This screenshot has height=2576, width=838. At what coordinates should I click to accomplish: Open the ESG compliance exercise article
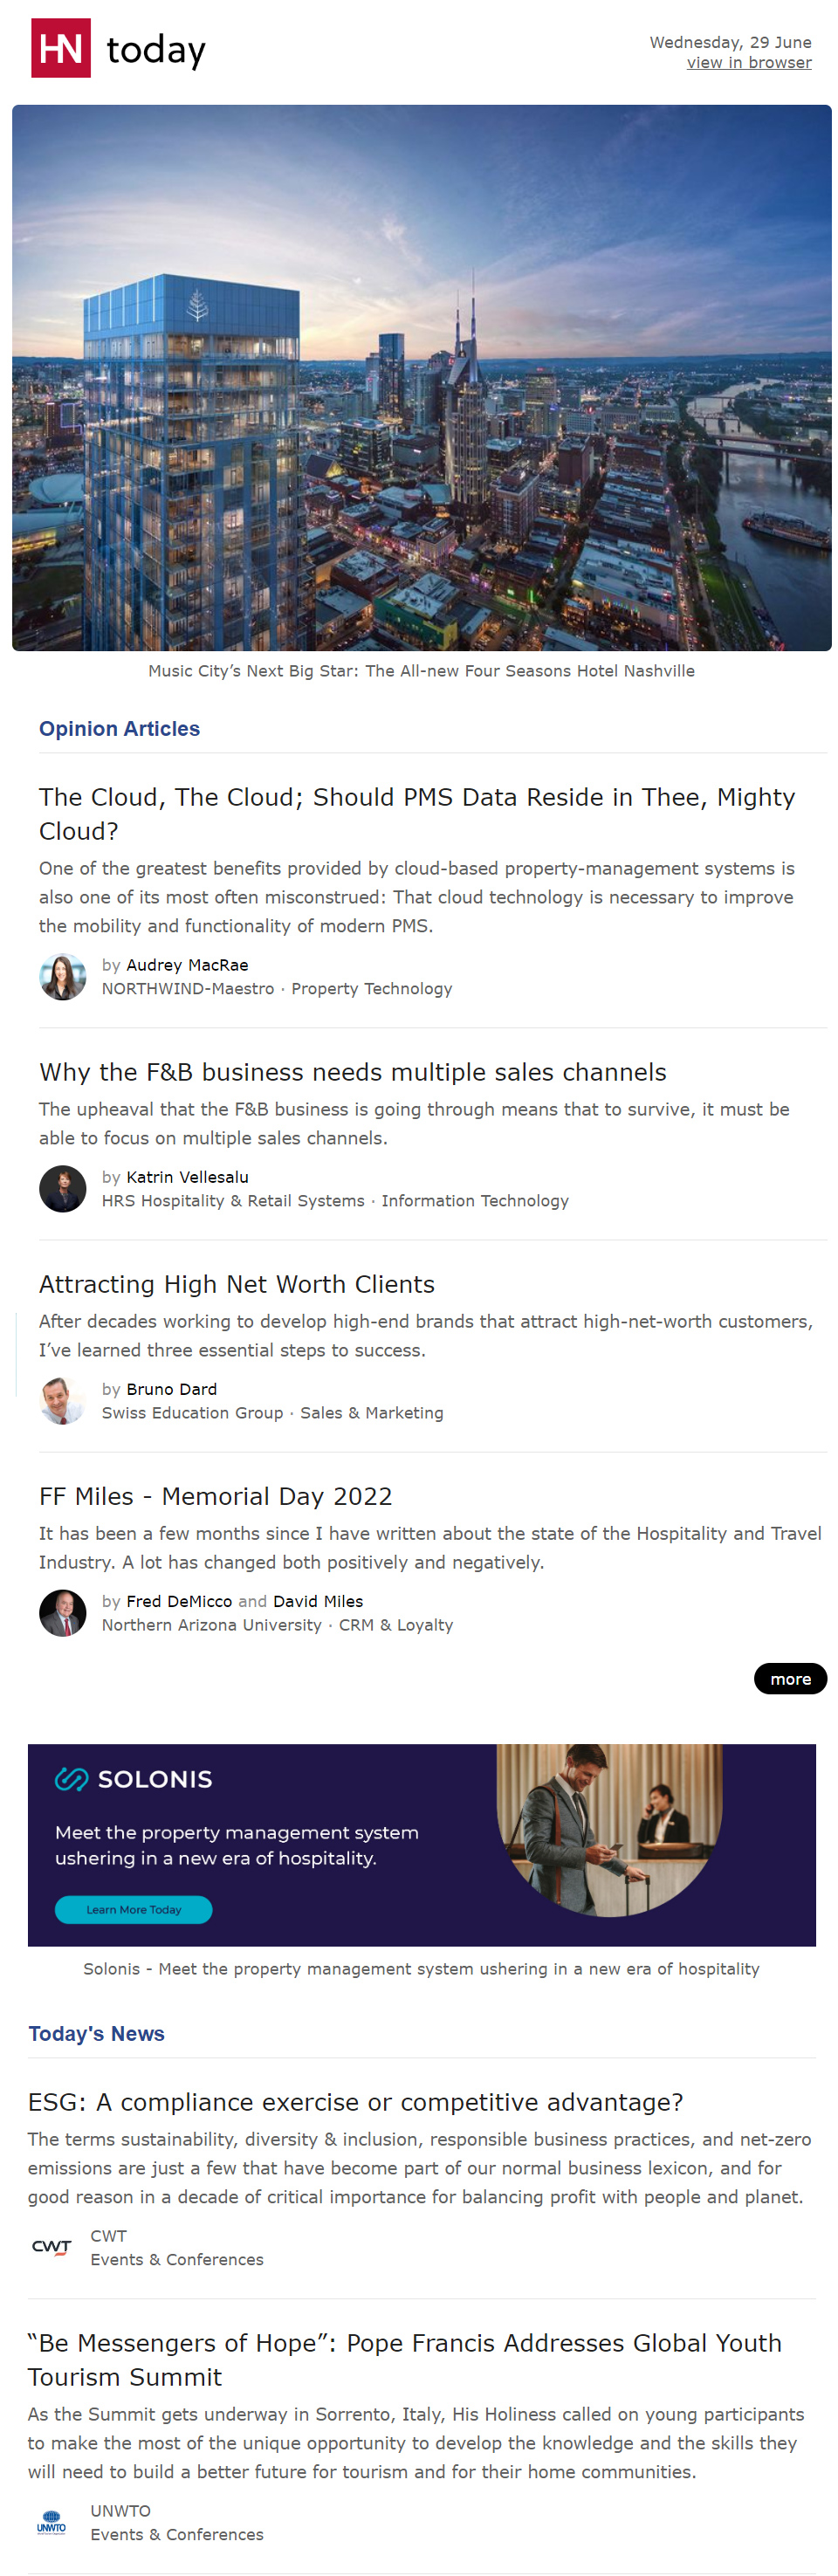[x=355, y=2102]
